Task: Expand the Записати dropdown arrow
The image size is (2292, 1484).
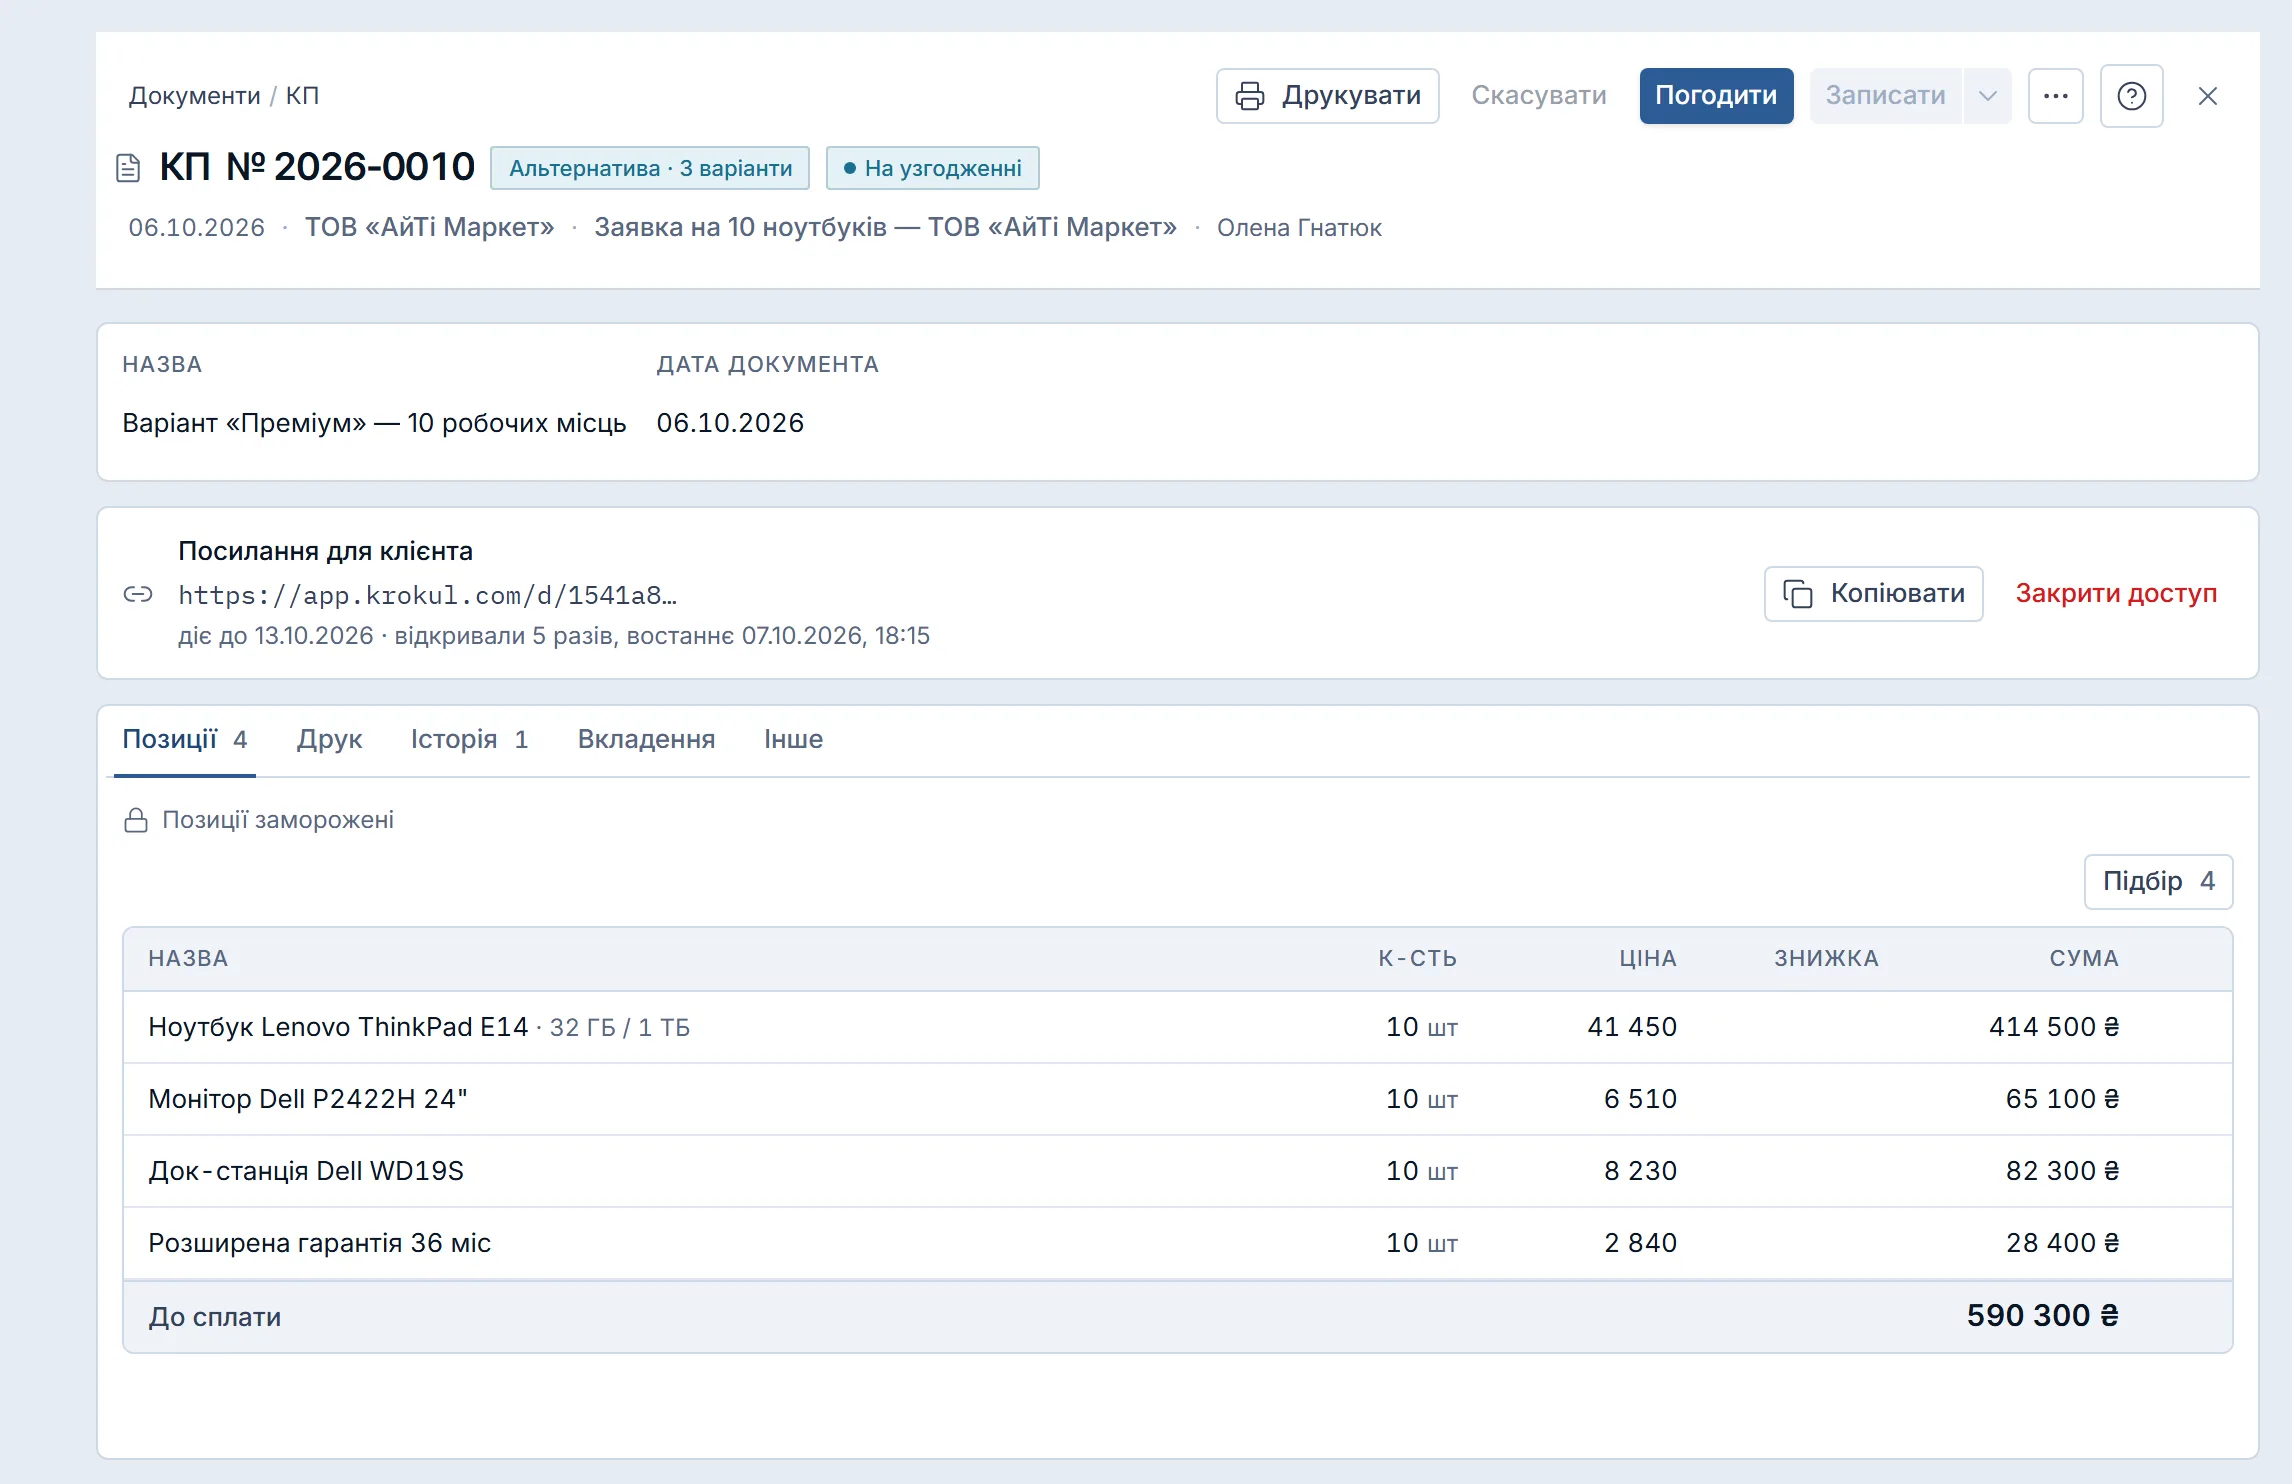Action: coord(1988,96)
